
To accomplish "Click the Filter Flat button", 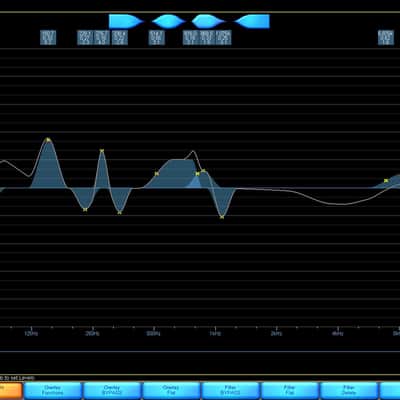I will (290, 391).
